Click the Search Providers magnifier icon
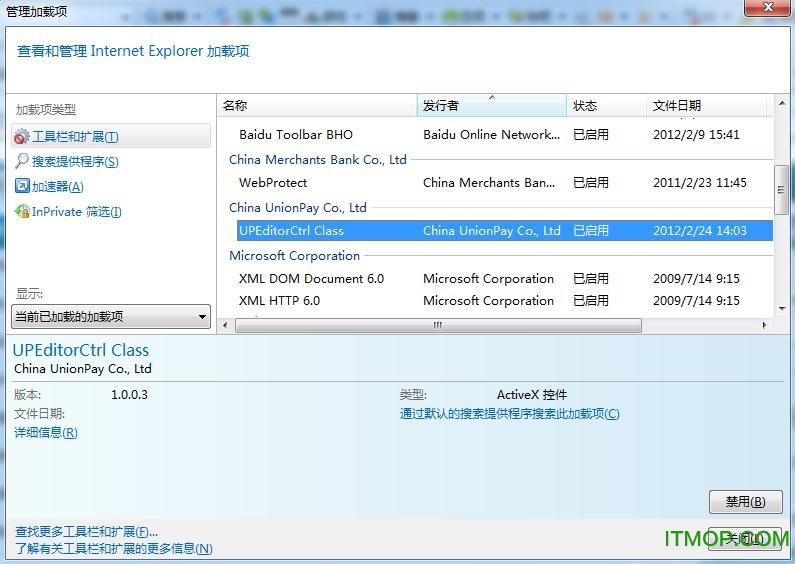 click(x=22, y=162)
